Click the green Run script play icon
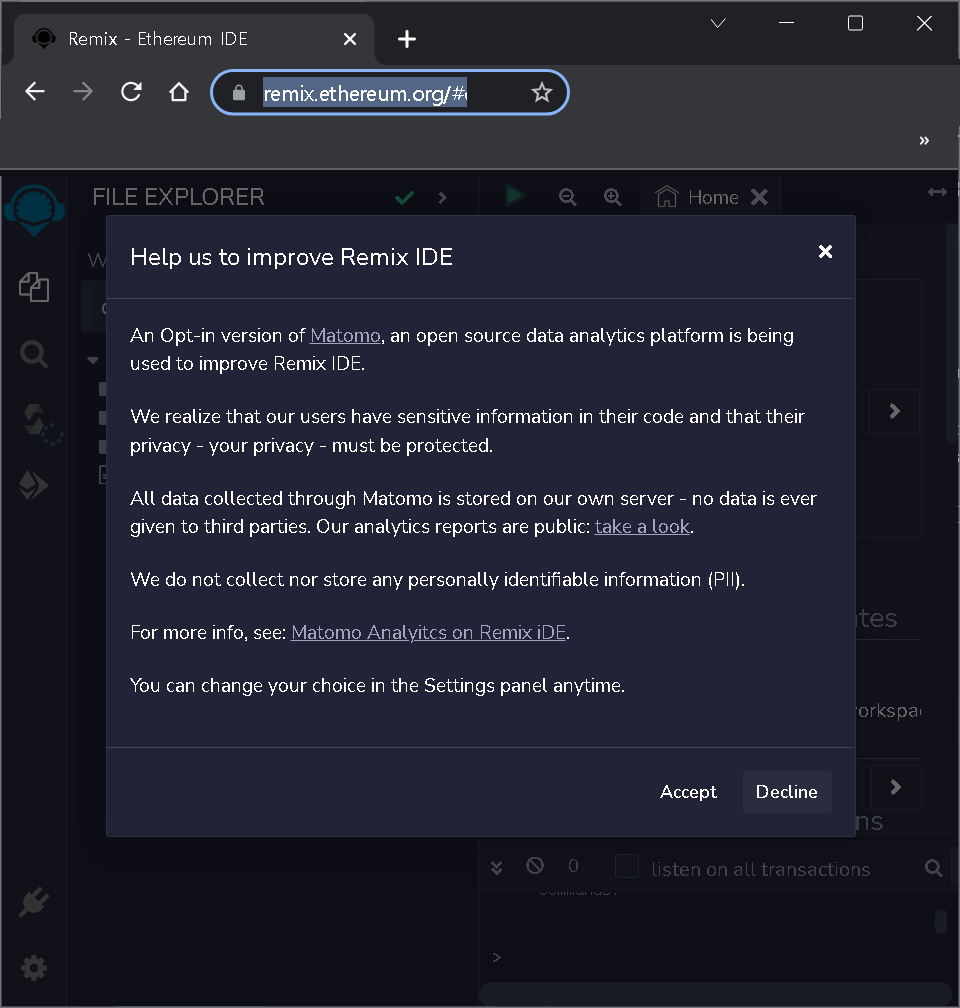Image resolution: width=960 pixels, height=1008 pixels. click(x=514, y=195)
